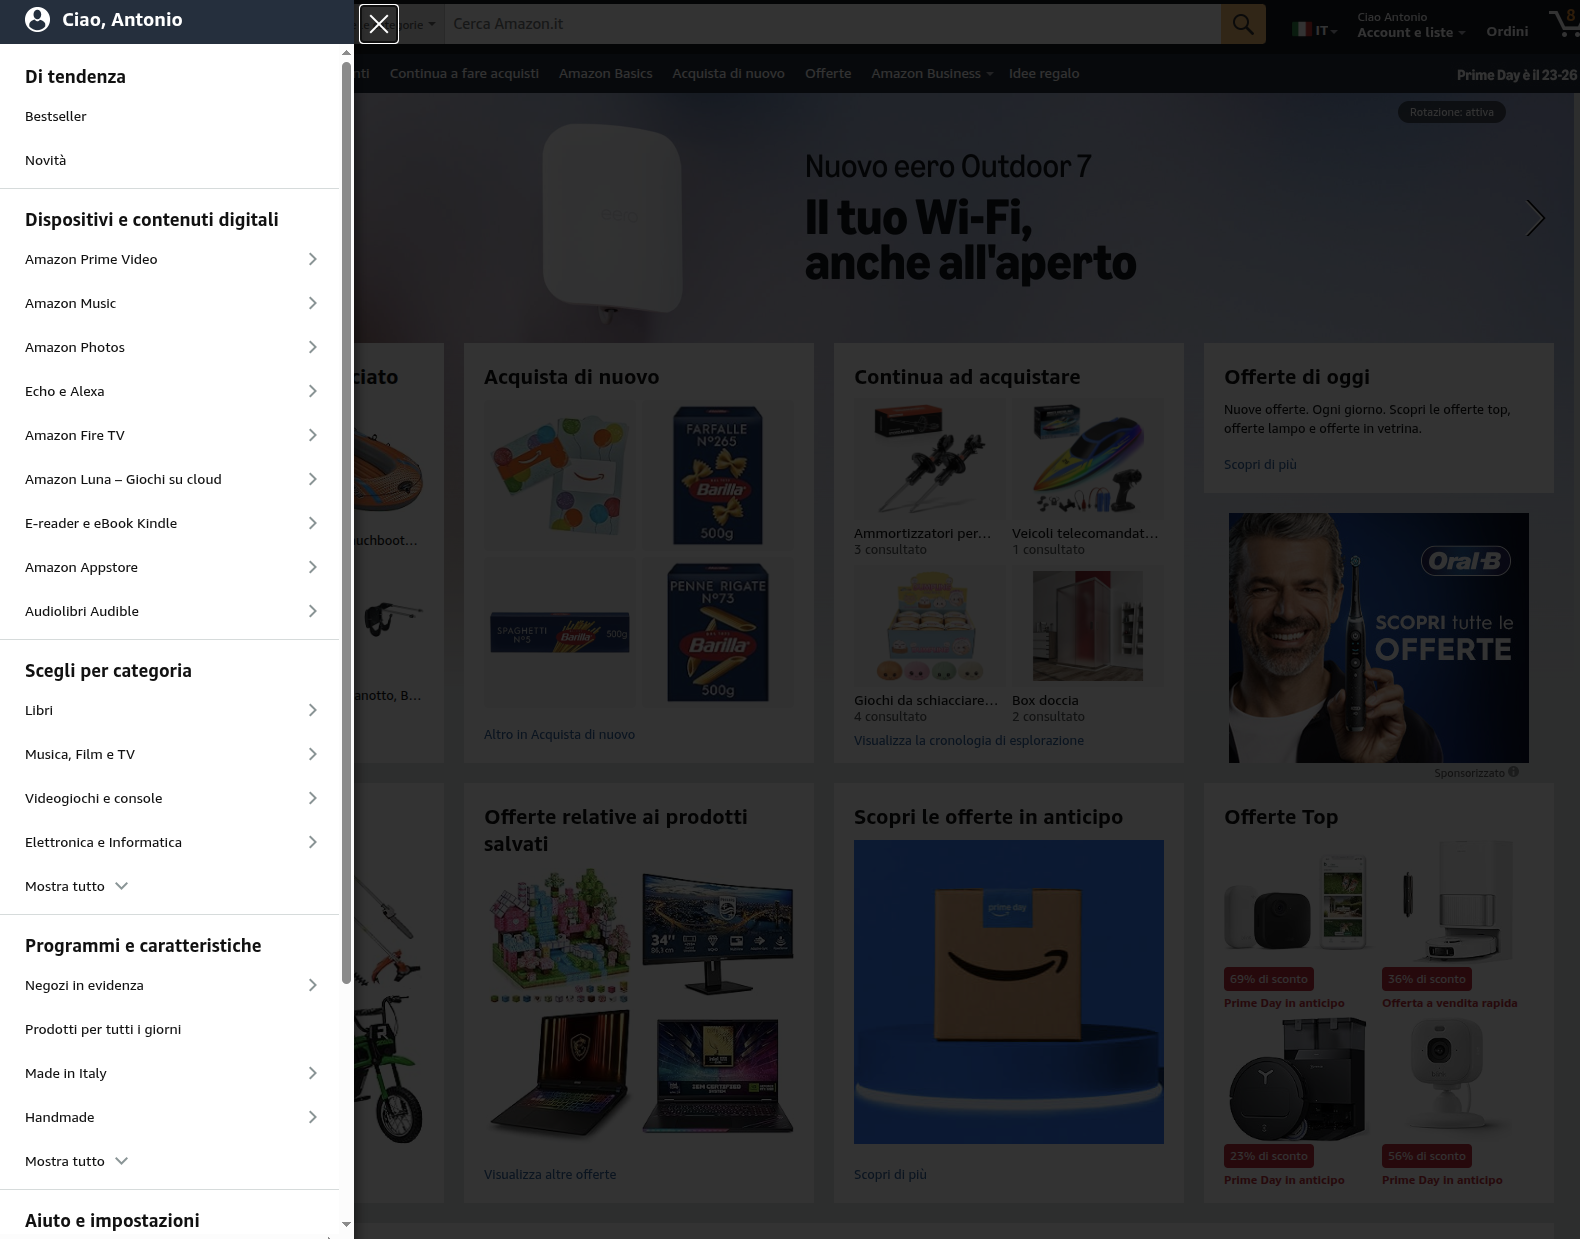Open Offerte in navigation bar
1580x1239 pixels.
828,73
